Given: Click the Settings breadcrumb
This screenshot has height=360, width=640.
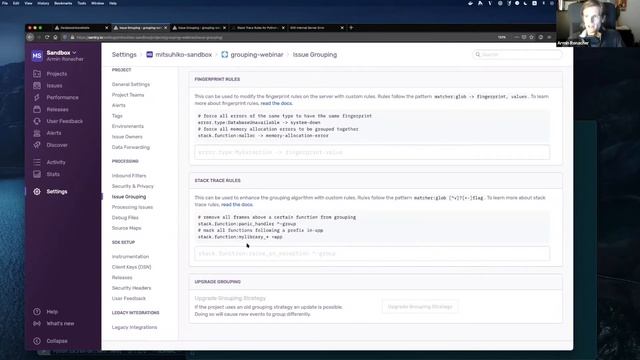Looking at the screenshot, I should point(124,54).
